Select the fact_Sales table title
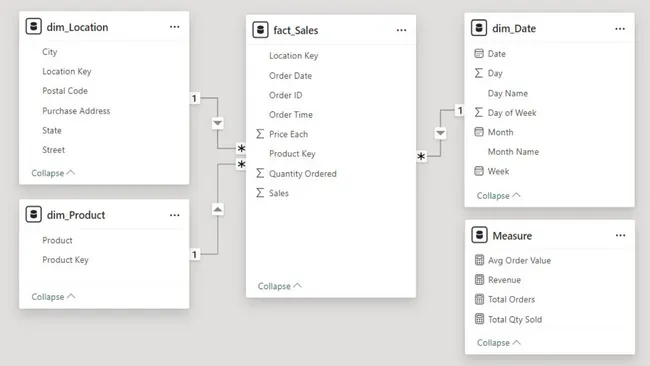 [x=296, y=31]
